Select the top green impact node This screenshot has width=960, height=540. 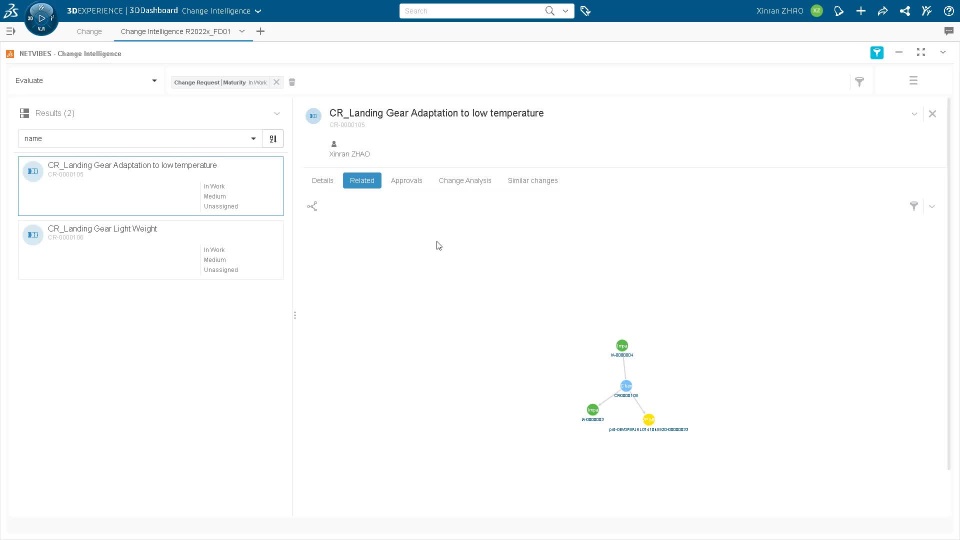622,346
